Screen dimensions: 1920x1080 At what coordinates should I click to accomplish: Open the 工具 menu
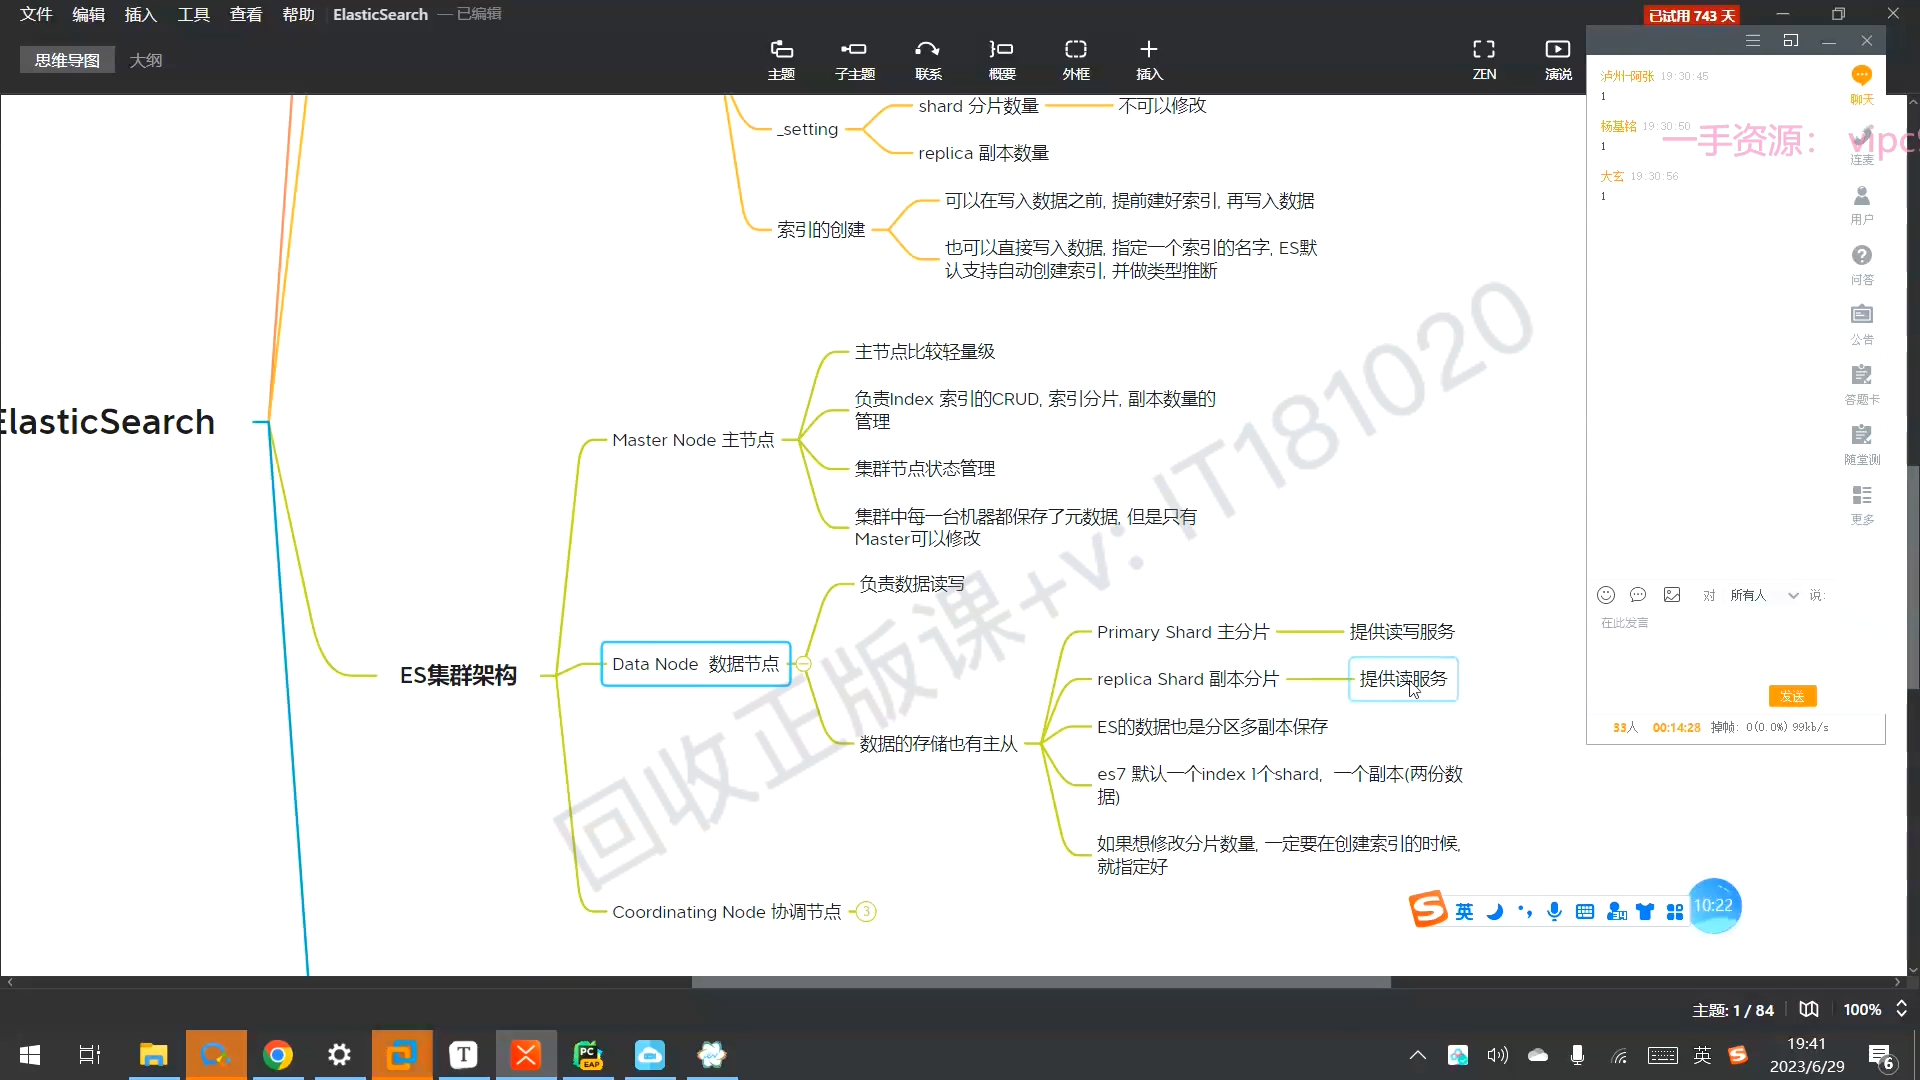pyautogui.click(x=193, y=14)
